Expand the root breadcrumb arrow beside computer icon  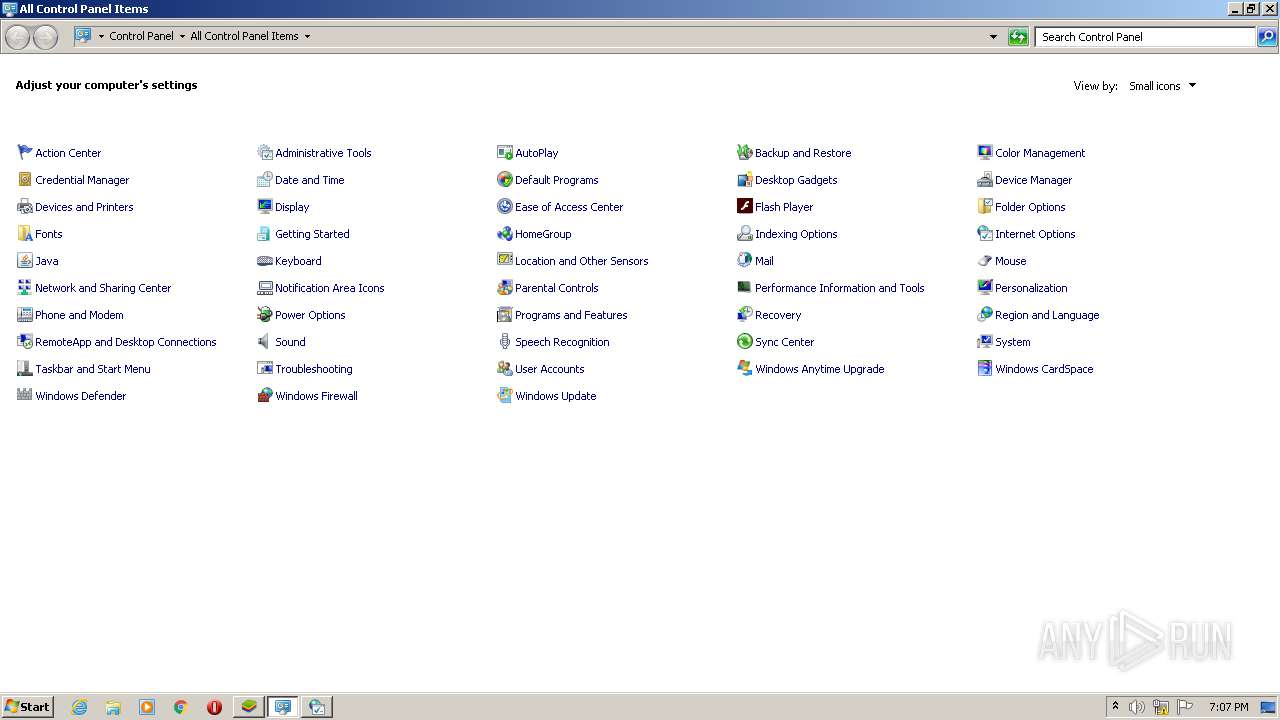pyautogui.click(x=101, y=36)
